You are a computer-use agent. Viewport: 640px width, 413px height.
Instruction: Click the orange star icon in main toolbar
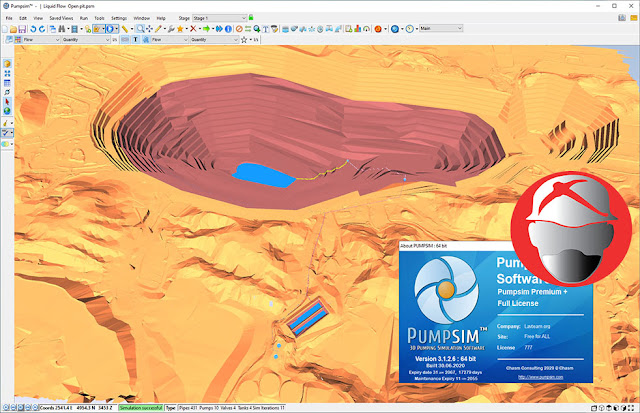click(x=180, y=29)
